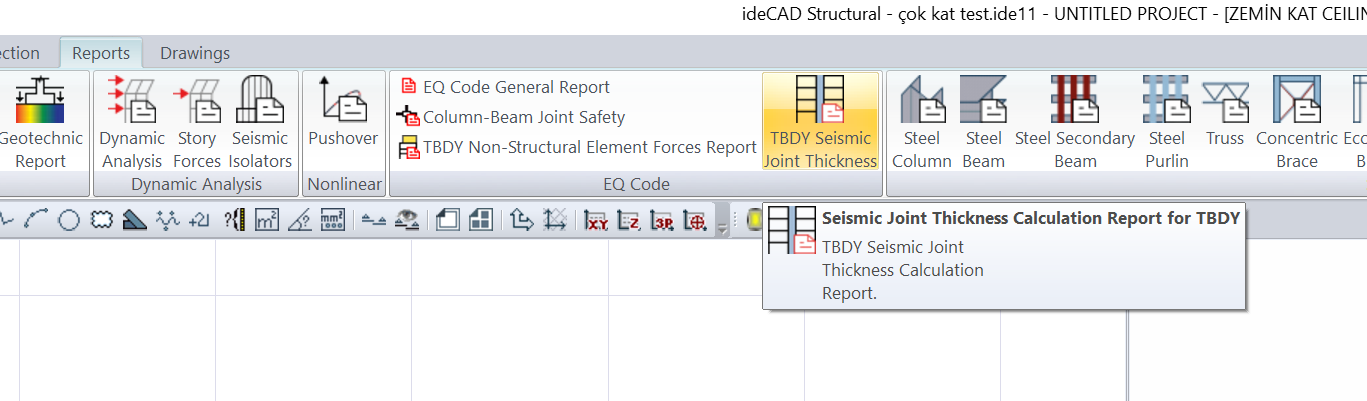Open TBDY Non-Structural Element Forces Report

(578, 147)
